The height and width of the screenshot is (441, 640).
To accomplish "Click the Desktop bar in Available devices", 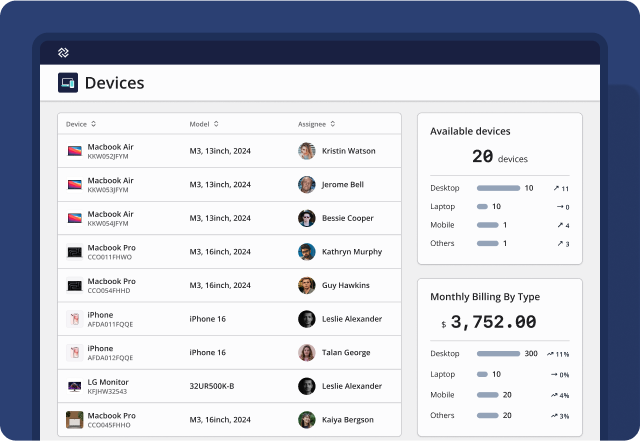I will (x=498, y=188).
